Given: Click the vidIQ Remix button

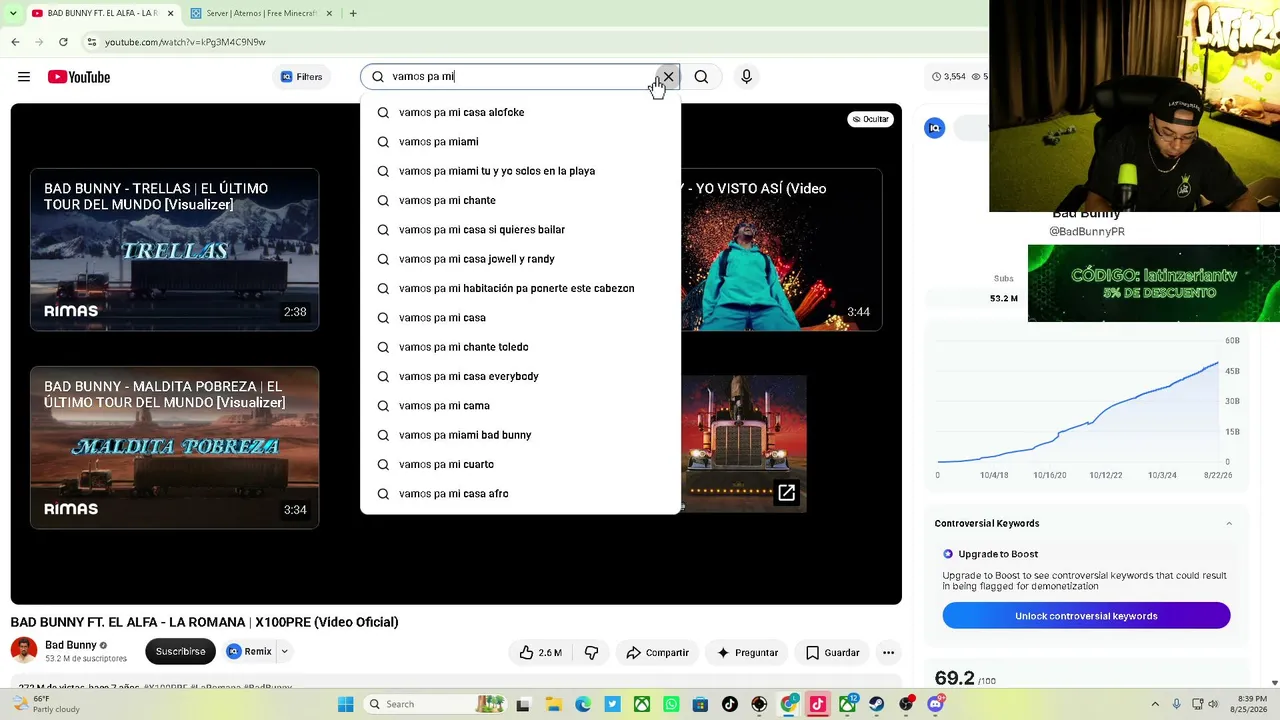Looking at the screenshot, I should [x=249, y=651].
